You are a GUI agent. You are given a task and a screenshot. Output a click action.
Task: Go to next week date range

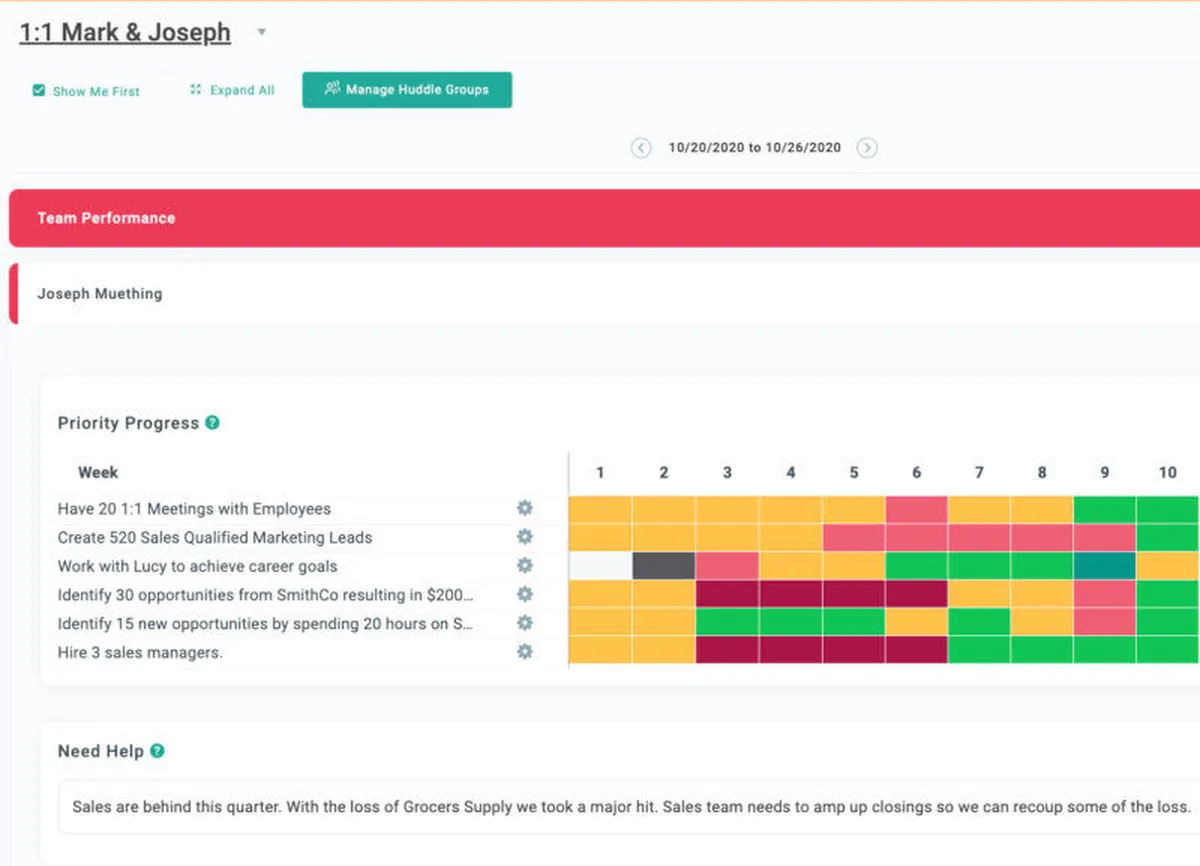867,148
